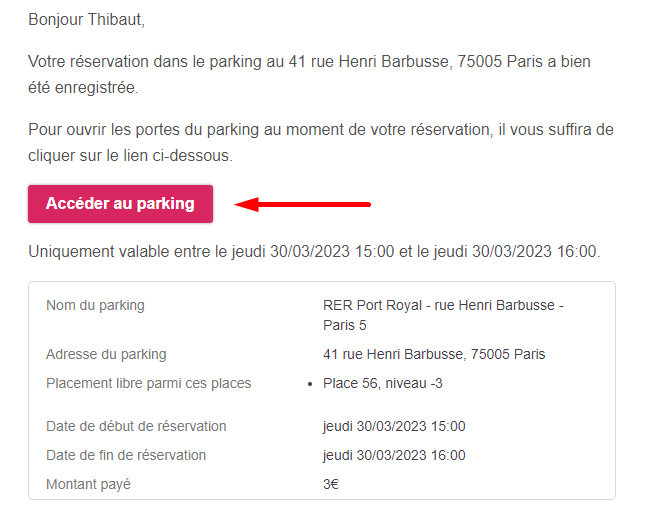The width and height of the screenshot is (645, 507).
Task: Click the Place 56, niveau -3 entry
Action: pos(383,383)
